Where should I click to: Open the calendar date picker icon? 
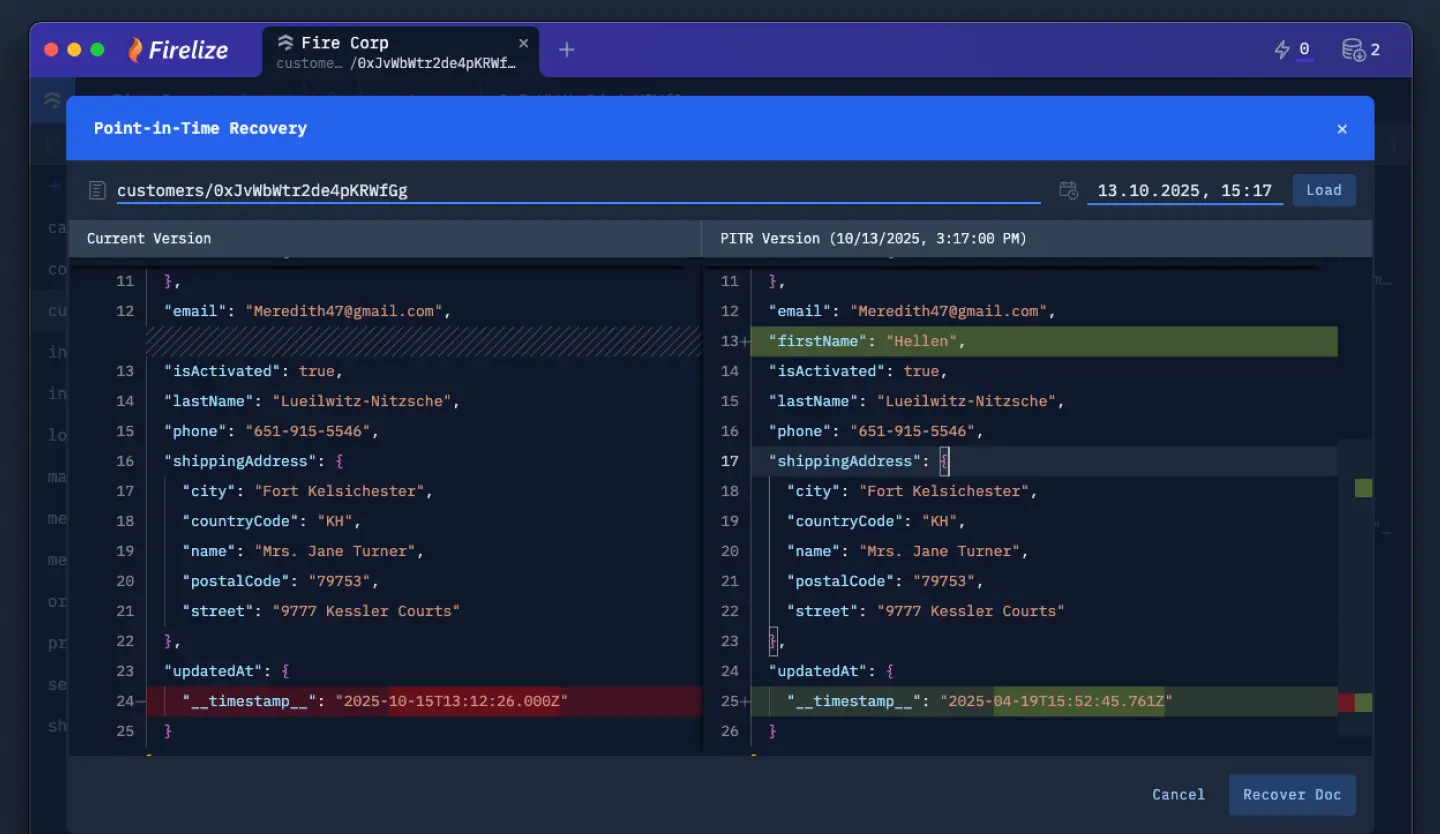pyautogui.click(x=1068, y=190)
